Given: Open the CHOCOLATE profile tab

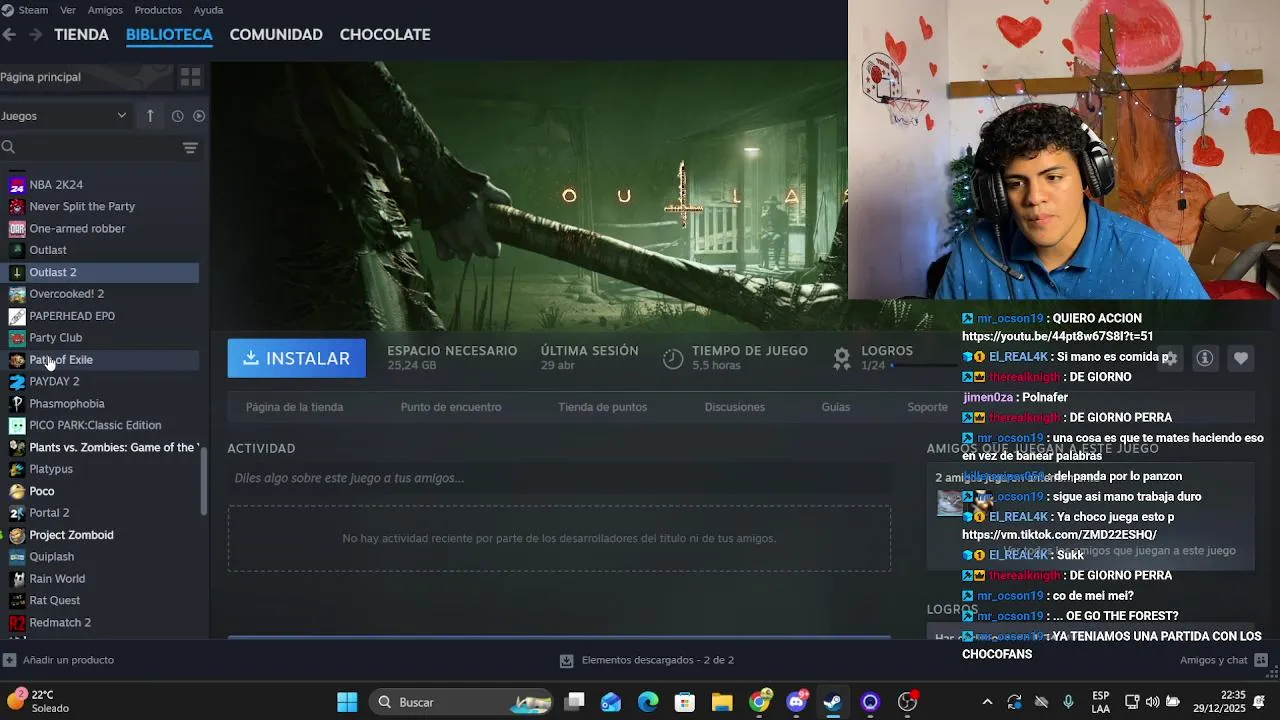Looking at the screenshot, I should (x=385, y=34).
